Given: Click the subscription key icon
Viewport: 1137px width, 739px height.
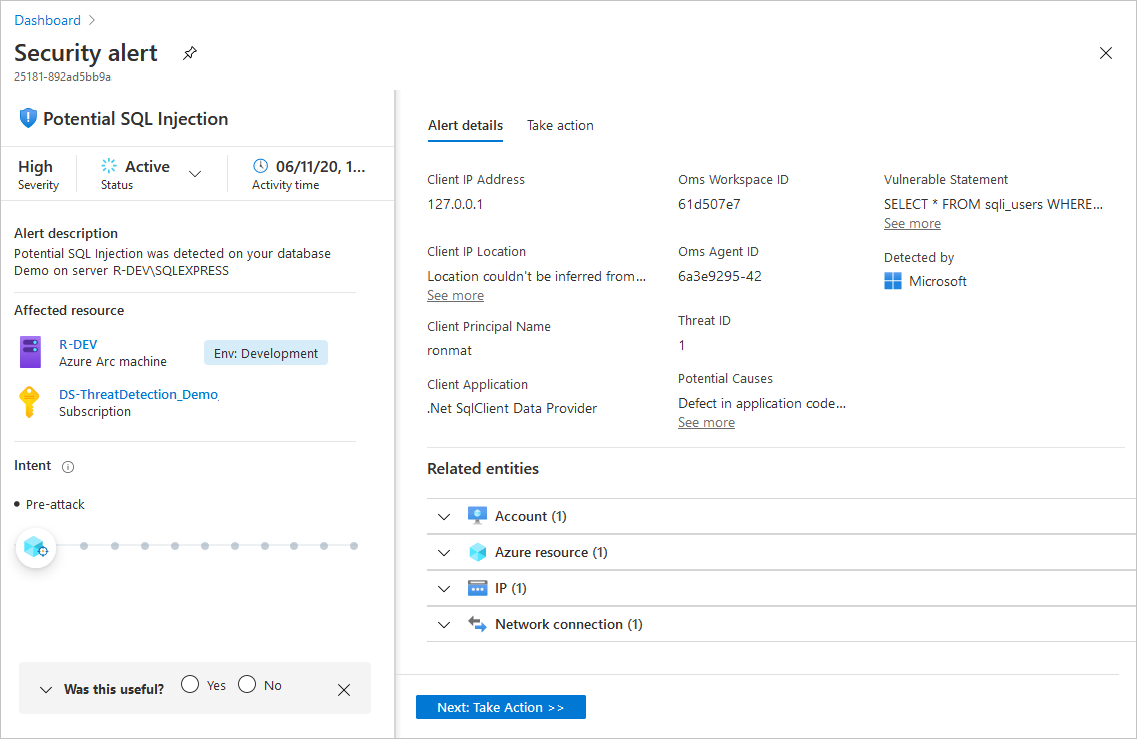Looking at the screenshot, I should point(31,402).
